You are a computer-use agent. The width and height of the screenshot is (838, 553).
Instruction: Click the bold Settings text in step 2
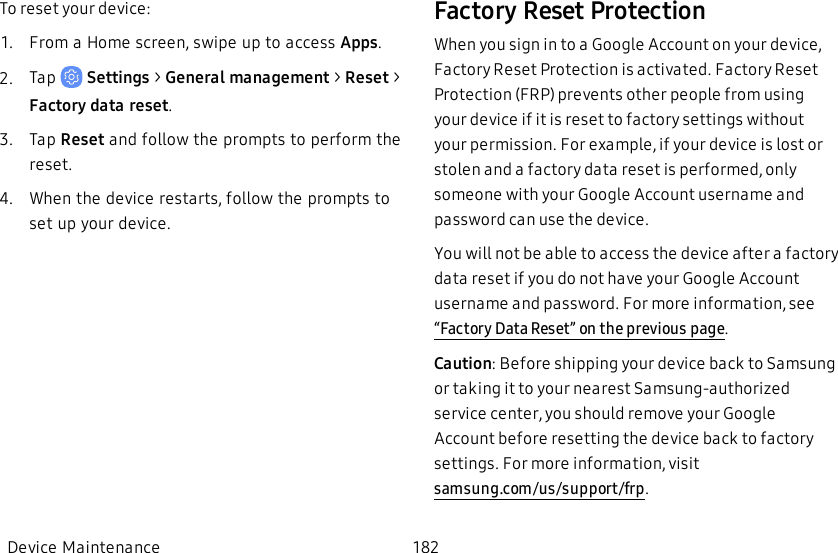pos(118,78)
